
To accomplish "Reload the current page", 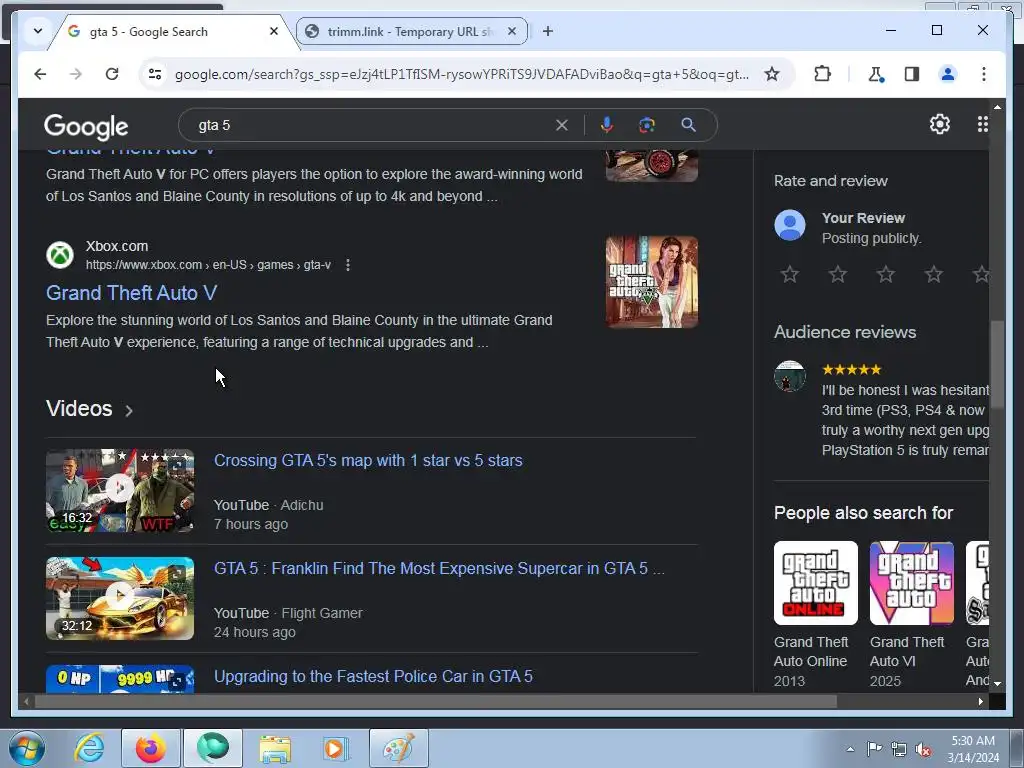I will [x=112, y=74].
